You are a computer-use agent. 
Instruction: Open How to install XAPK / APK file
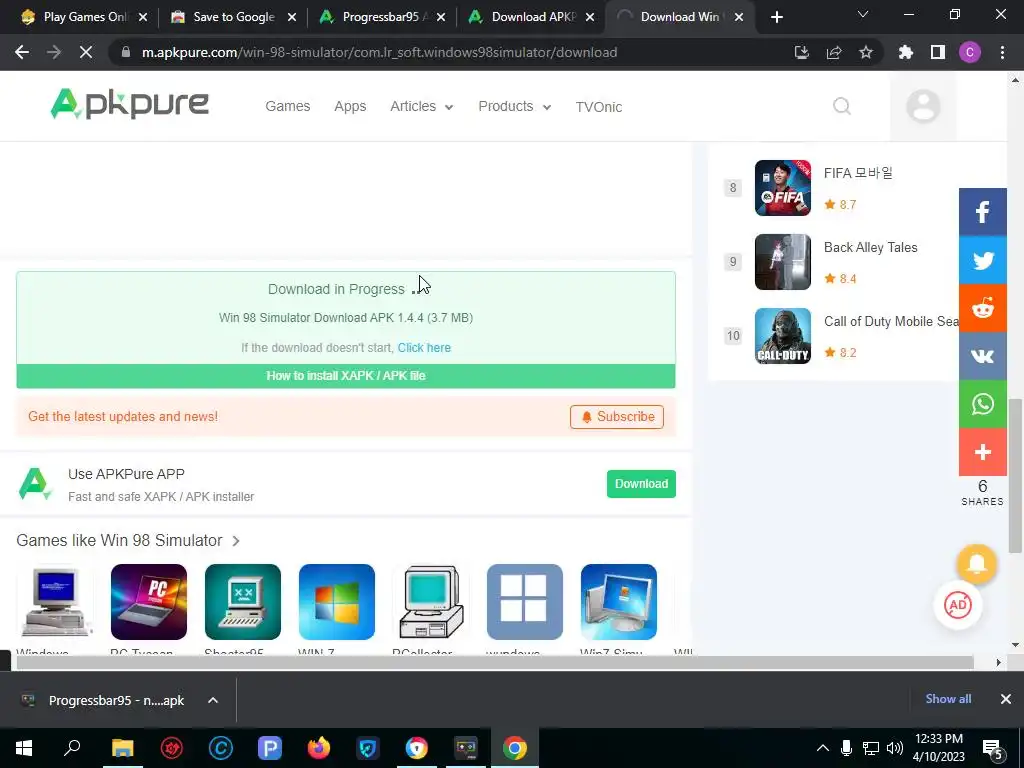(x=346, y=376)
